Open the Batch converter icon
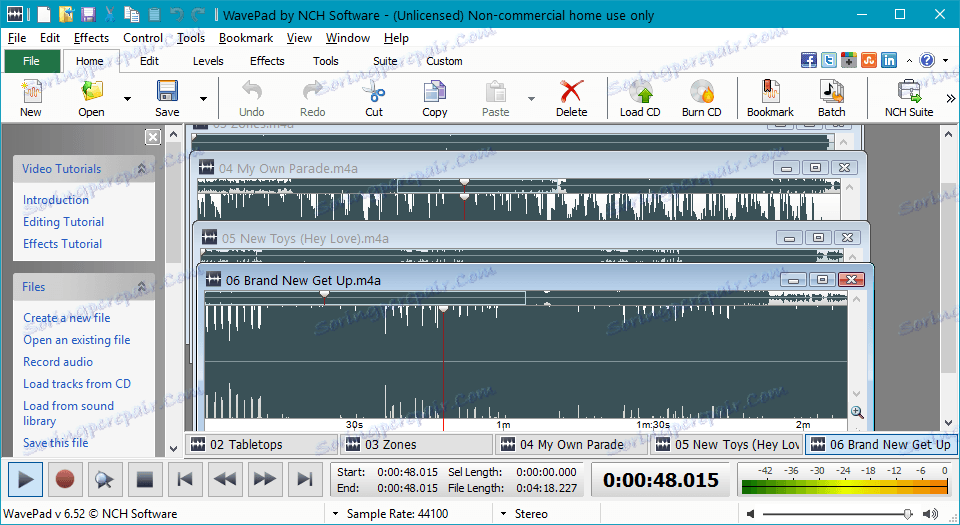Image resolution: width=960 pixels, height=525 pixels. (831, 92)
